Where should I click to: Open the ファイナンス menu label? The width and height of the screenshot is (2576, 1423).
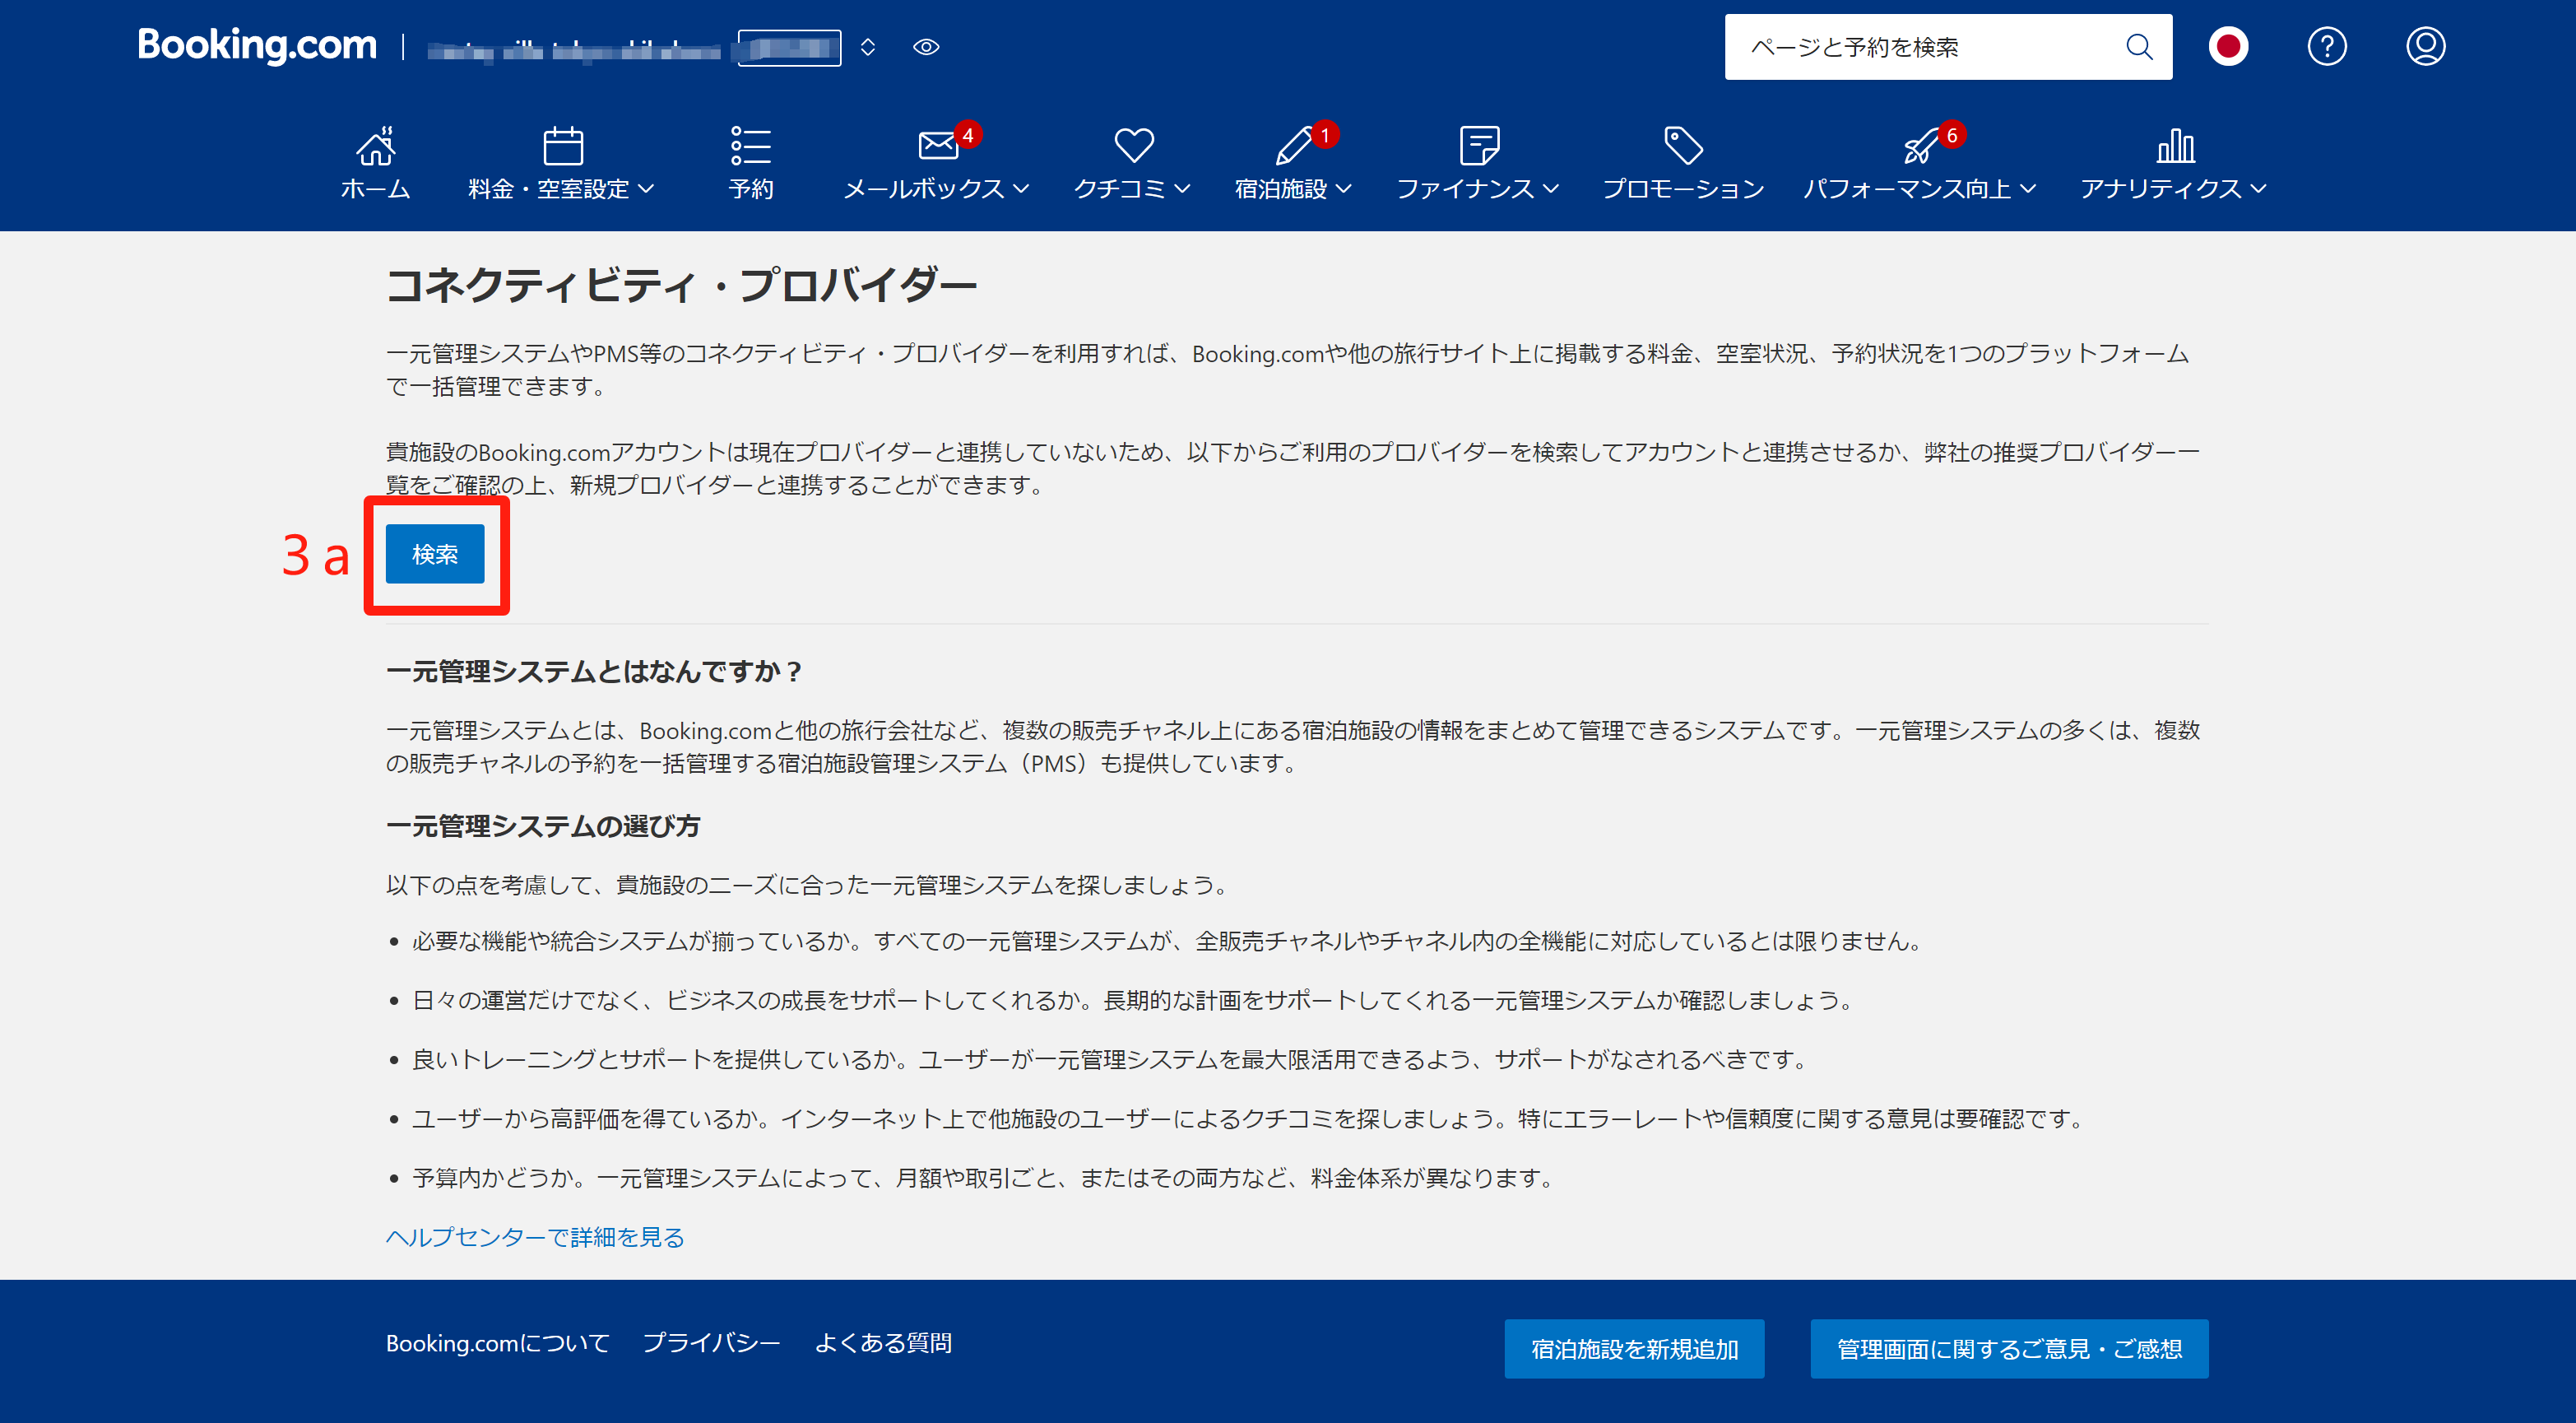click(1465, 189)
